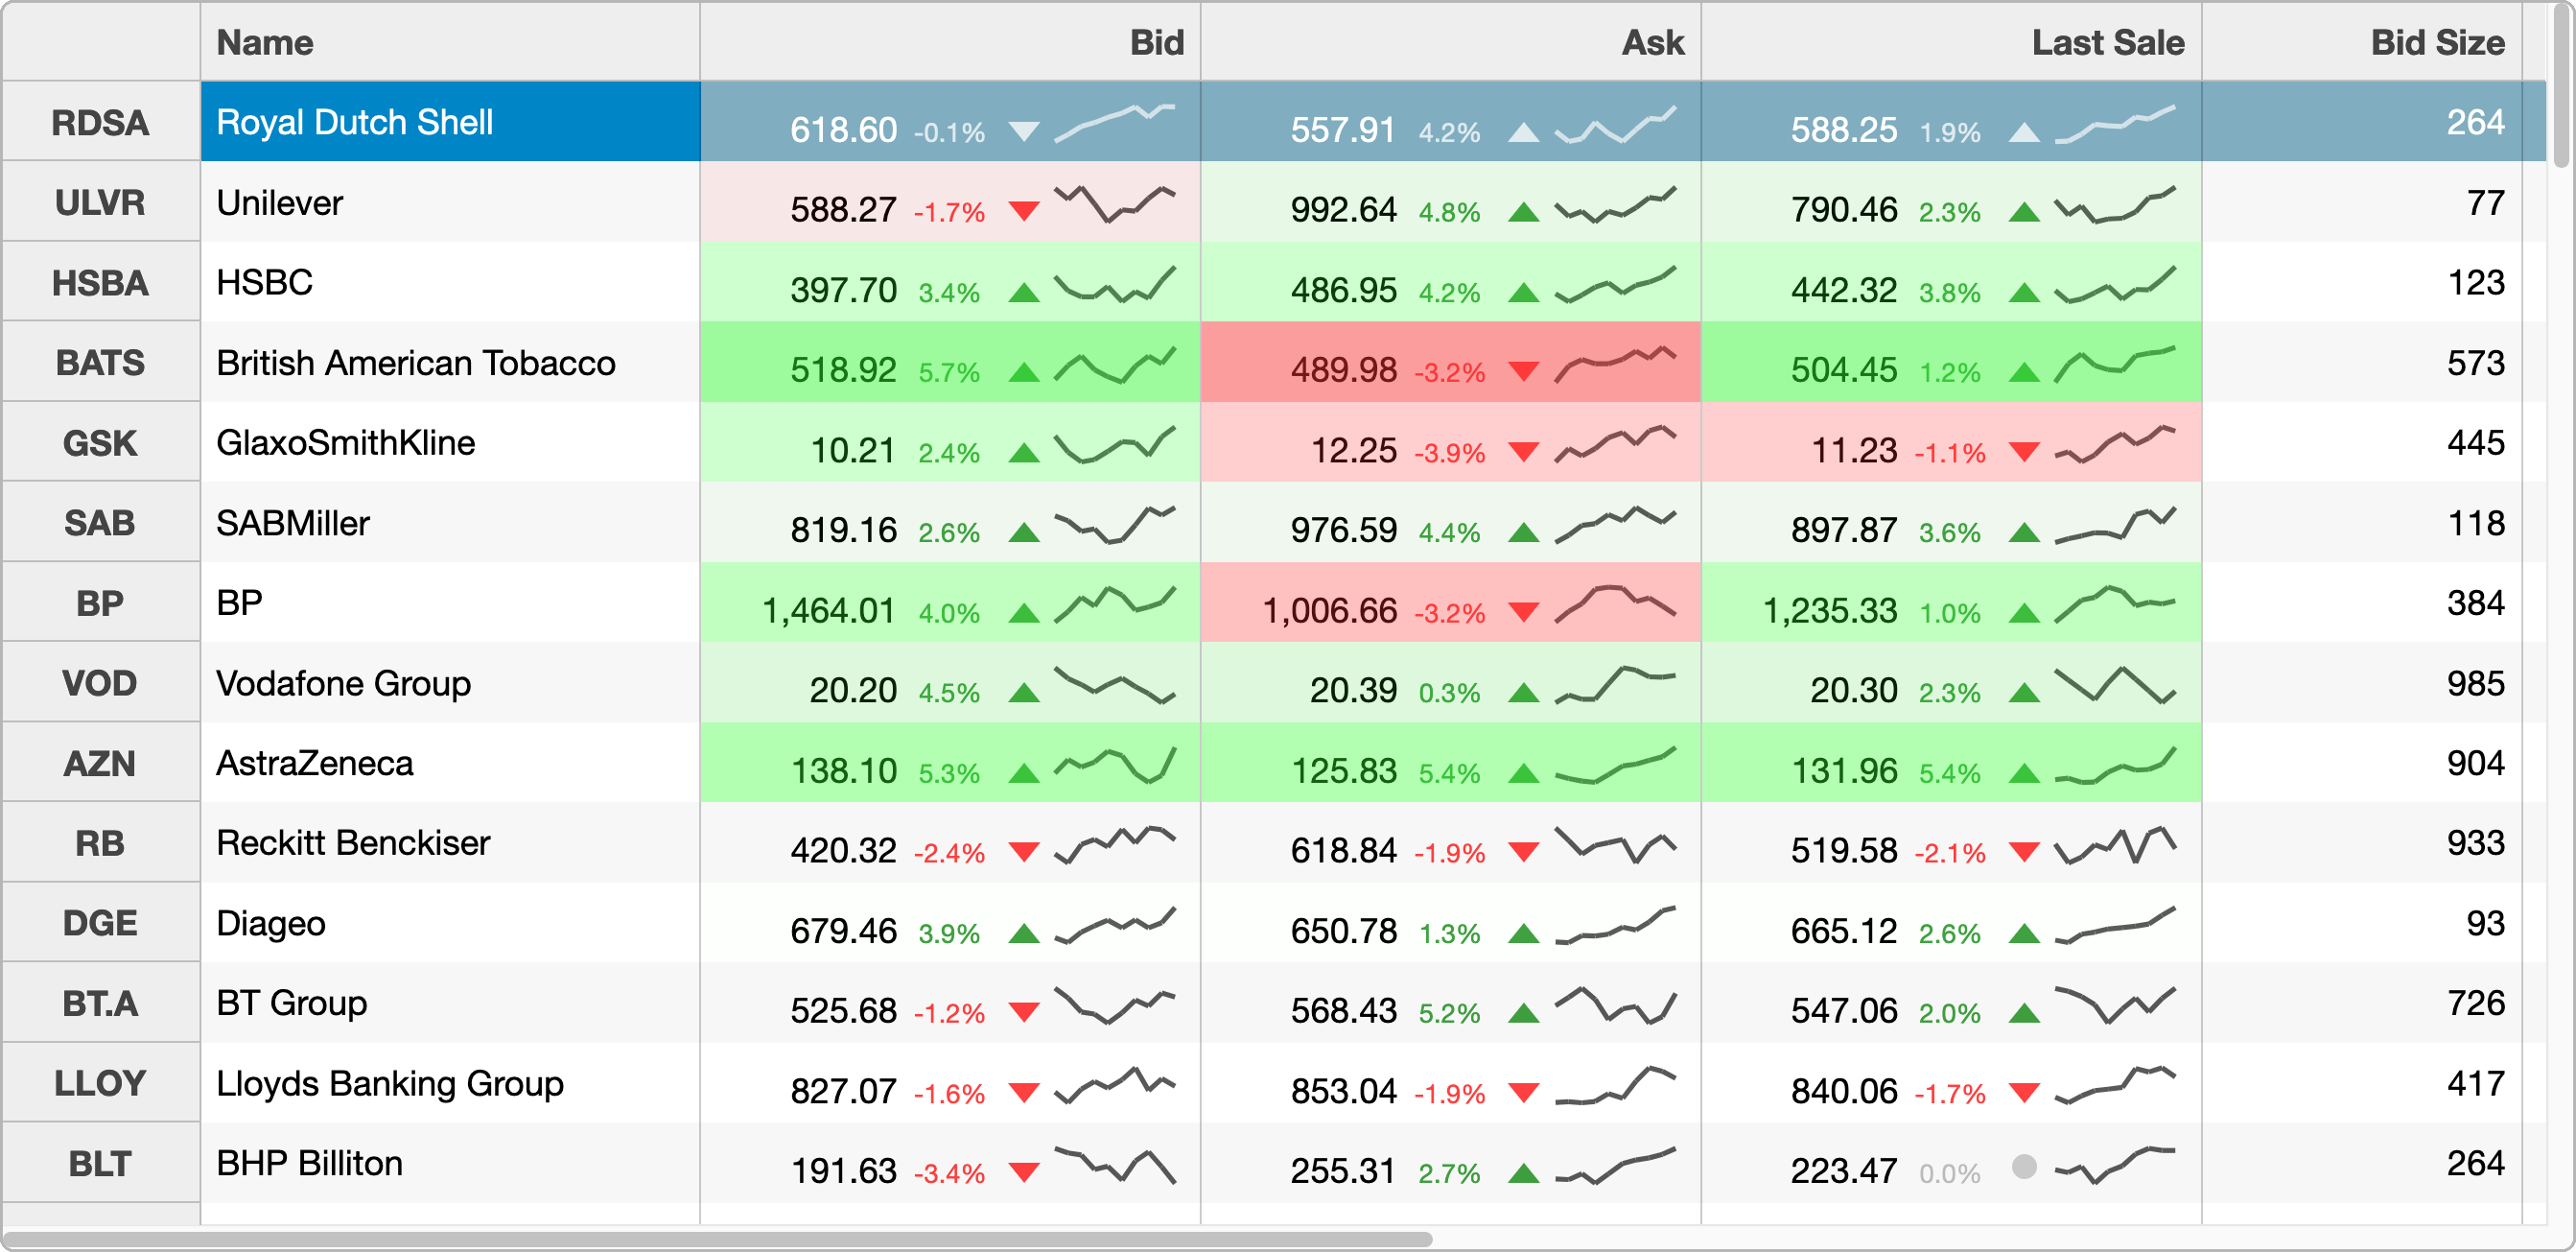2576x1252 pixels.
Task: Click the Reckitt Benckiser bid size 933
Action: [2475, 843]
